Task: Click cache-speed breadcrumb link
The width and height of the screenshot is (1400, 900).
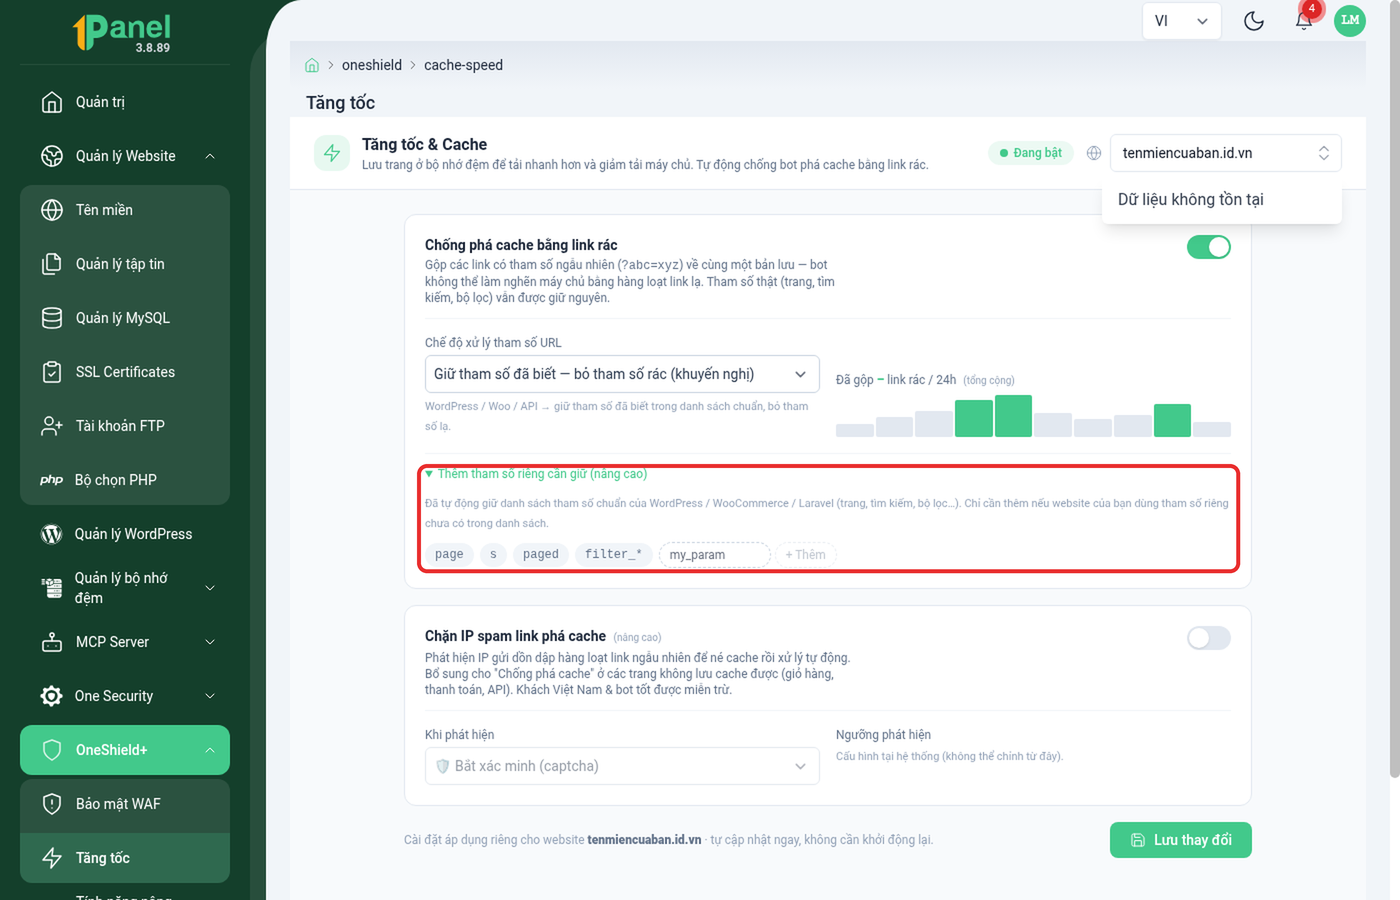Action: (x=463, y=65)
